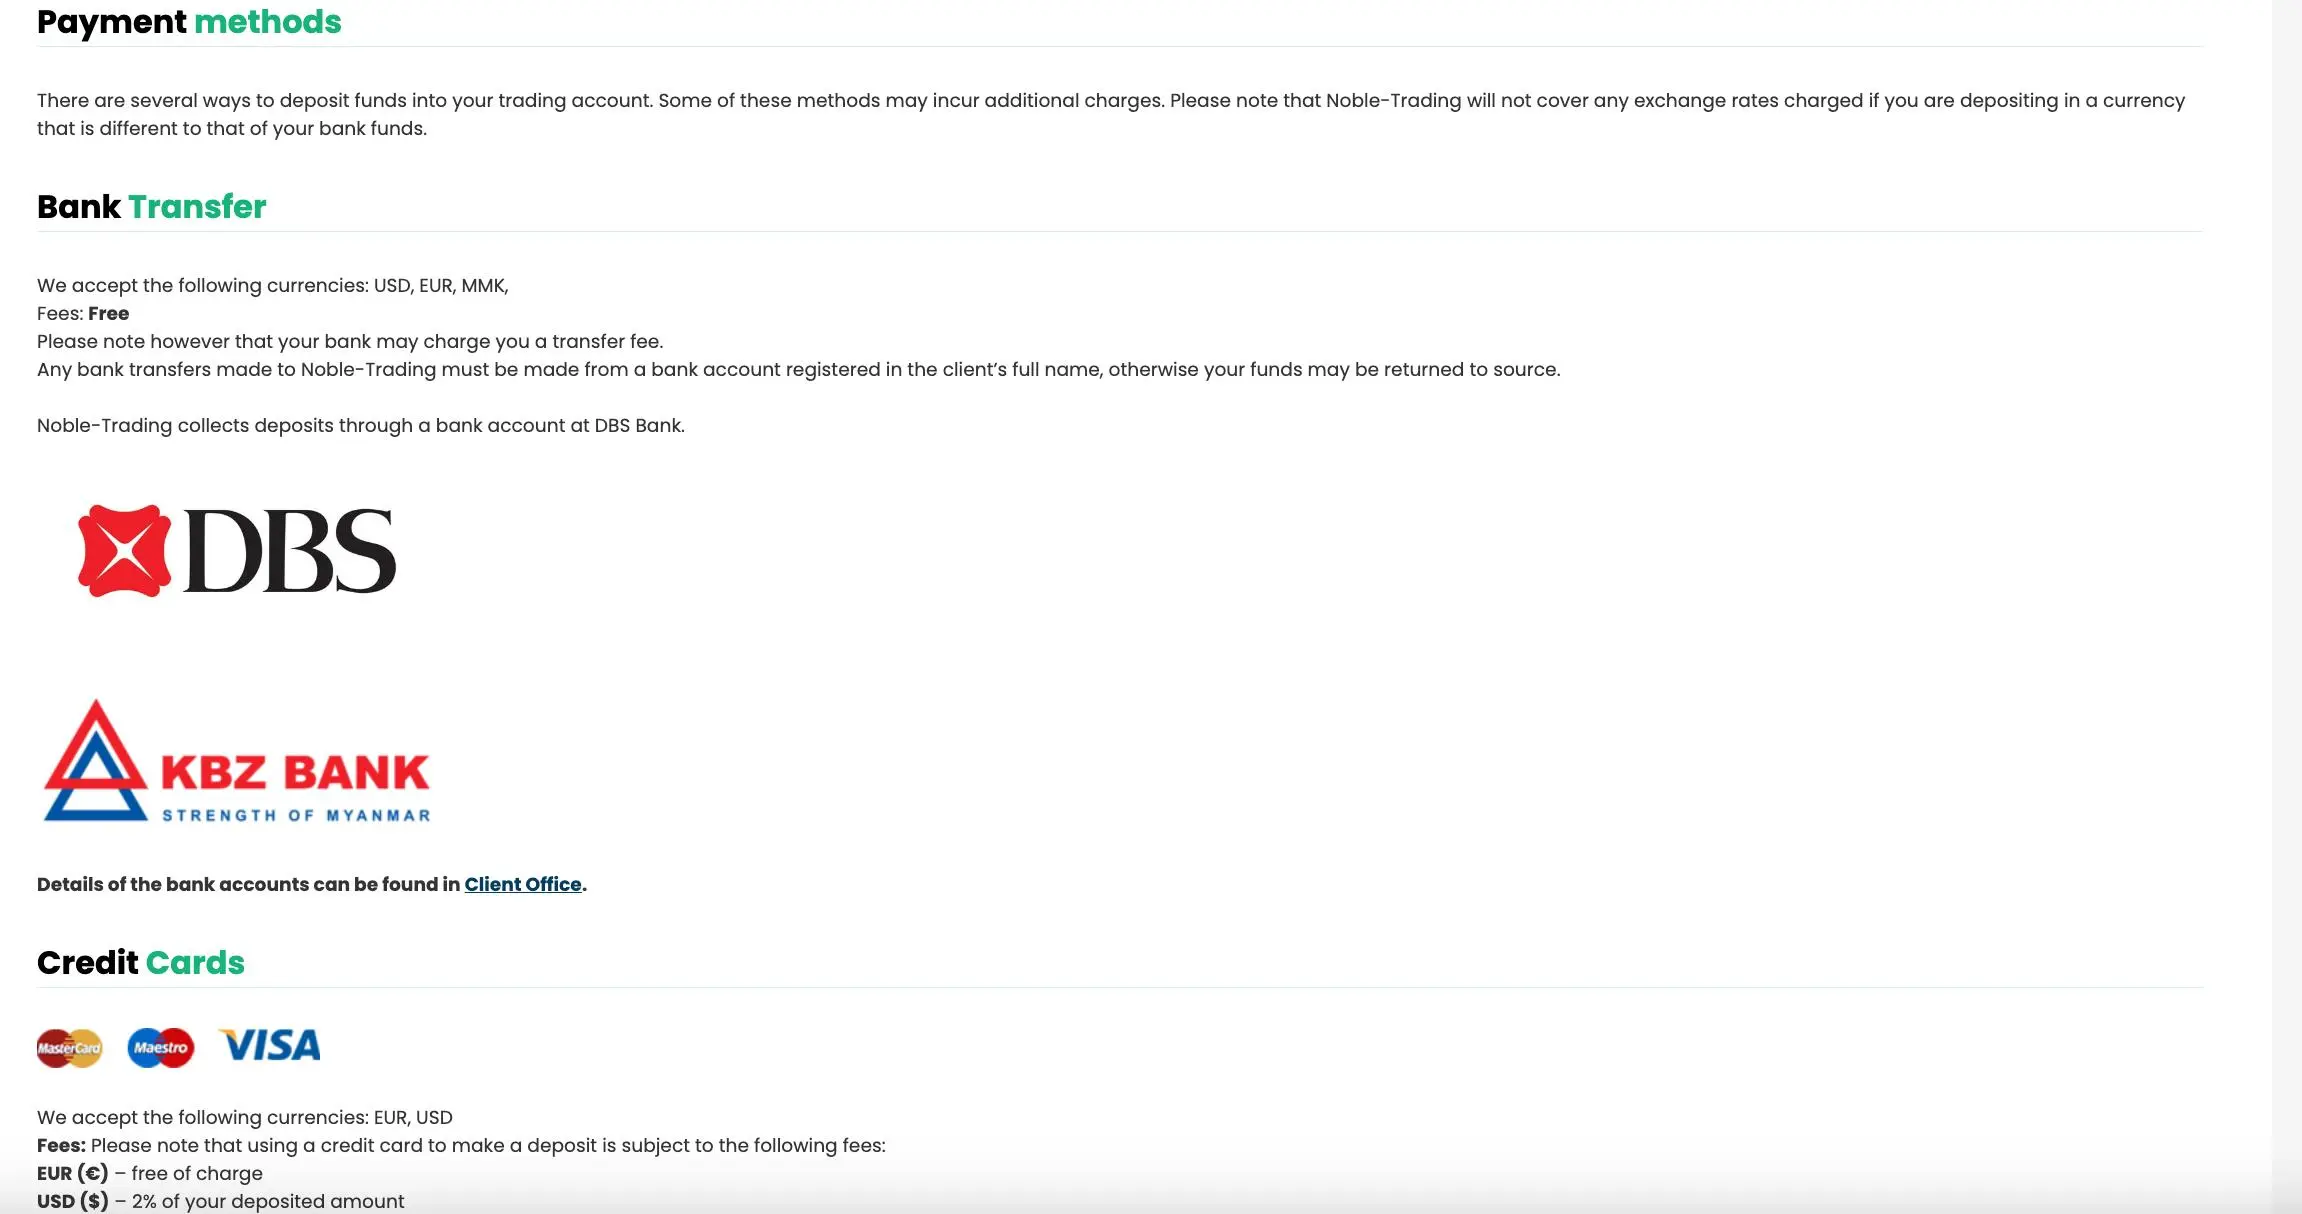Click the vertical scrollbar on the right edge
This screenshot has width=2302, height=1214.
(x=2287, y=607)
